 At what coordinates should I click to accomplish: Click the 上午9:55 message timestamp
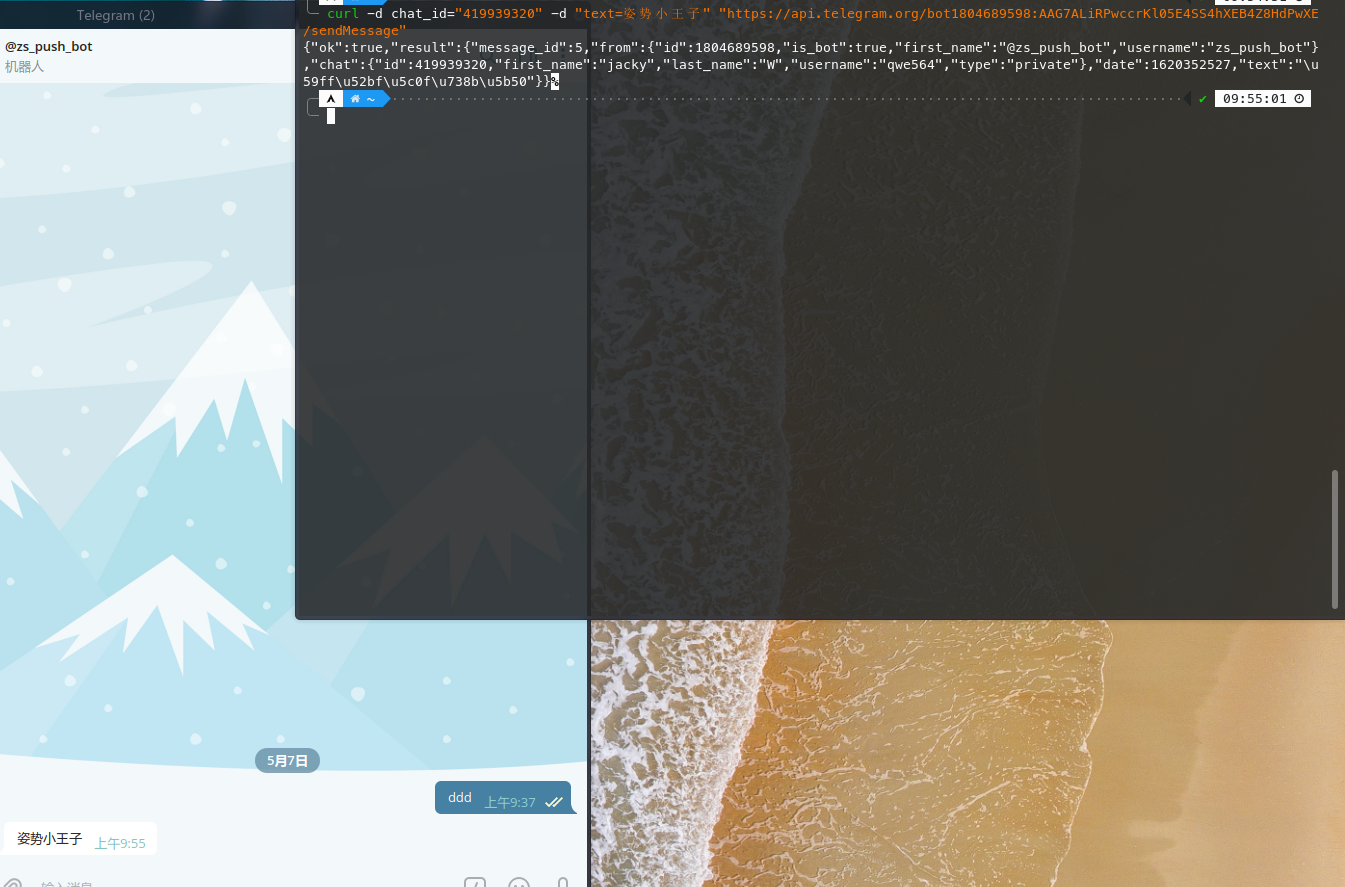pyautogui.click(x=120, y=844)
